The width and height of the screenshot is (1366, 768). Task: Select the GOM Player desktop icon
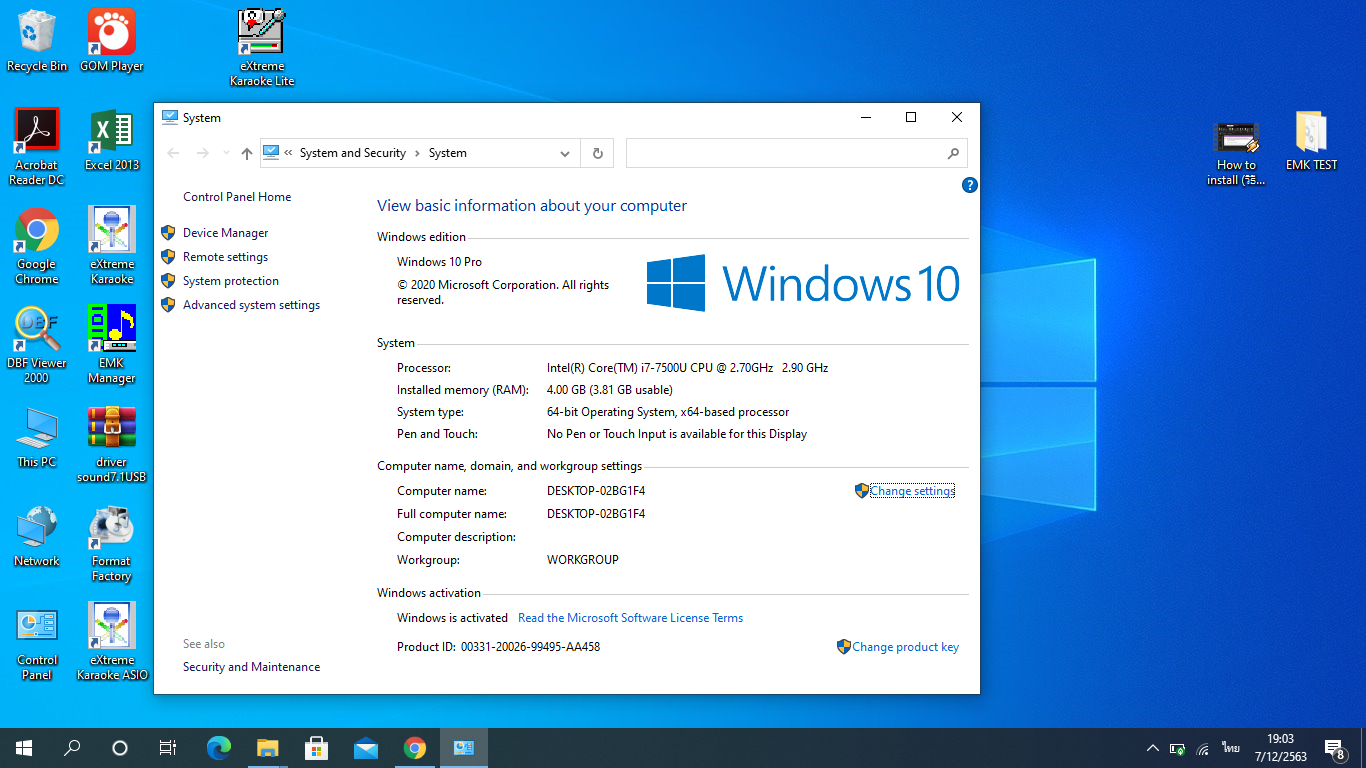[x=112, y=40]
